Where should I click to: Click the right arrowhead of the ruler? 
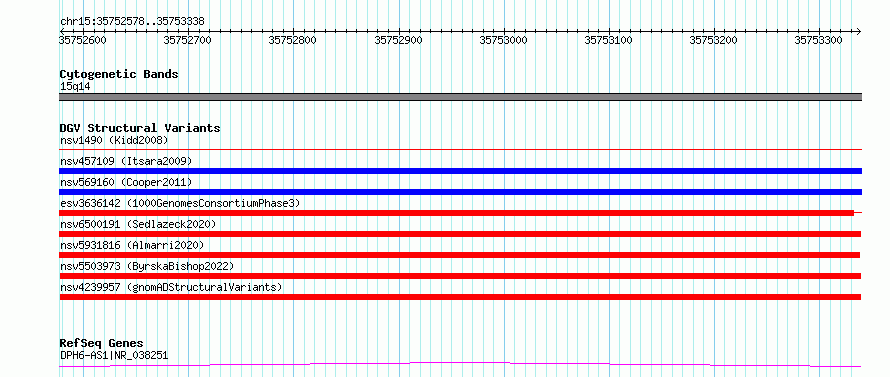858,31
